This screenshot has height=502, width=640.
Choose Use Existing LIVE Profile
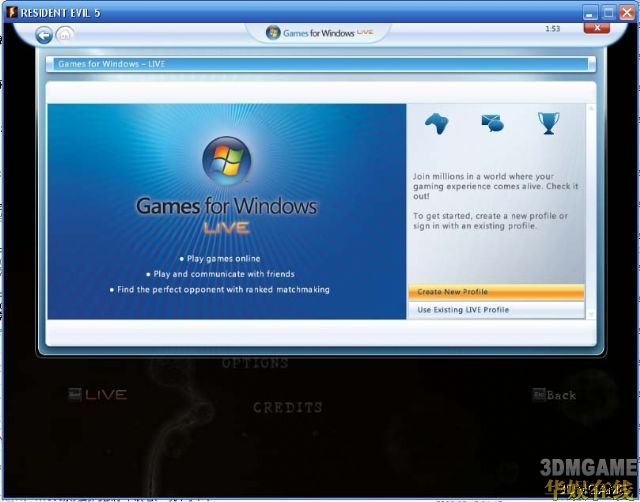[496, 310]
